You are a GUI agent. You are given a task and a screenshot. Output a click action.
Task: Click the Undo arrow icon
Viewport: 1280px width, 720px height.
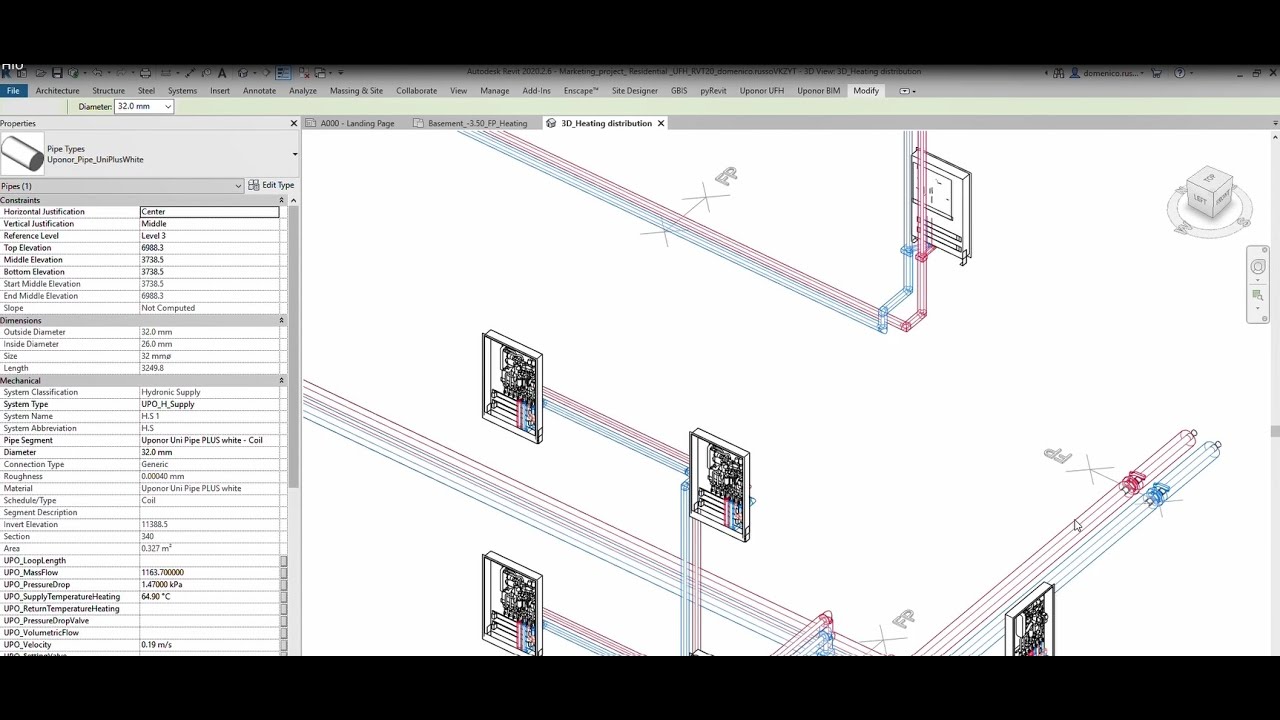click(97, 73)
